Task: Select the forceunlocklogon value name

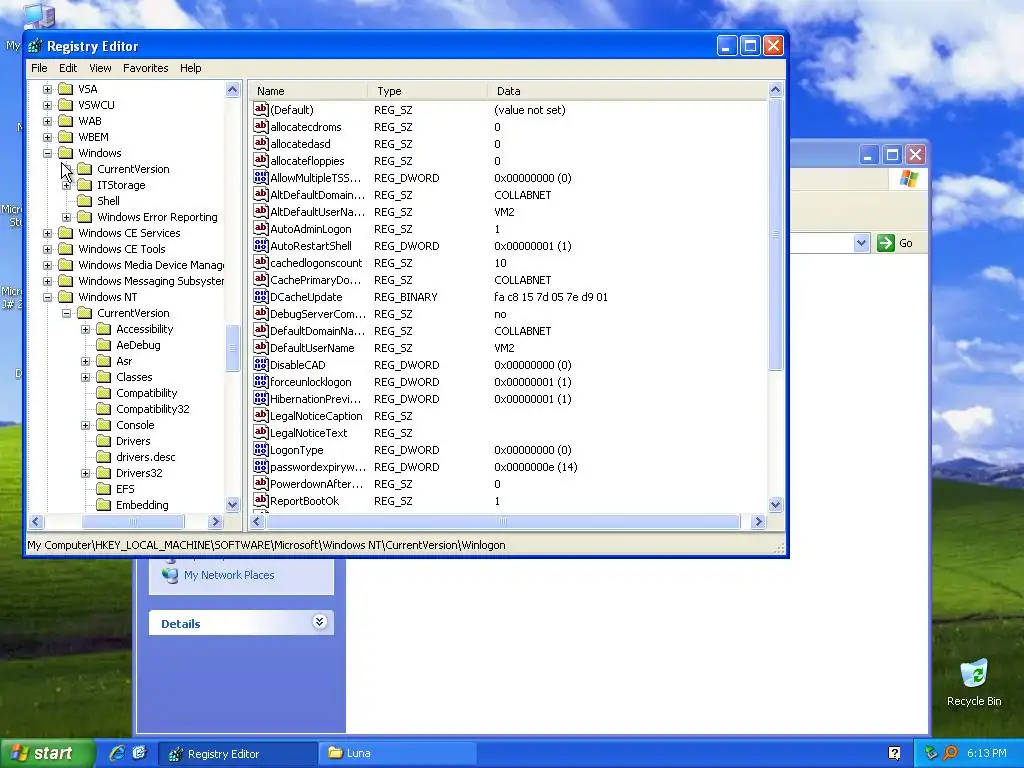Action: point(311,382)
